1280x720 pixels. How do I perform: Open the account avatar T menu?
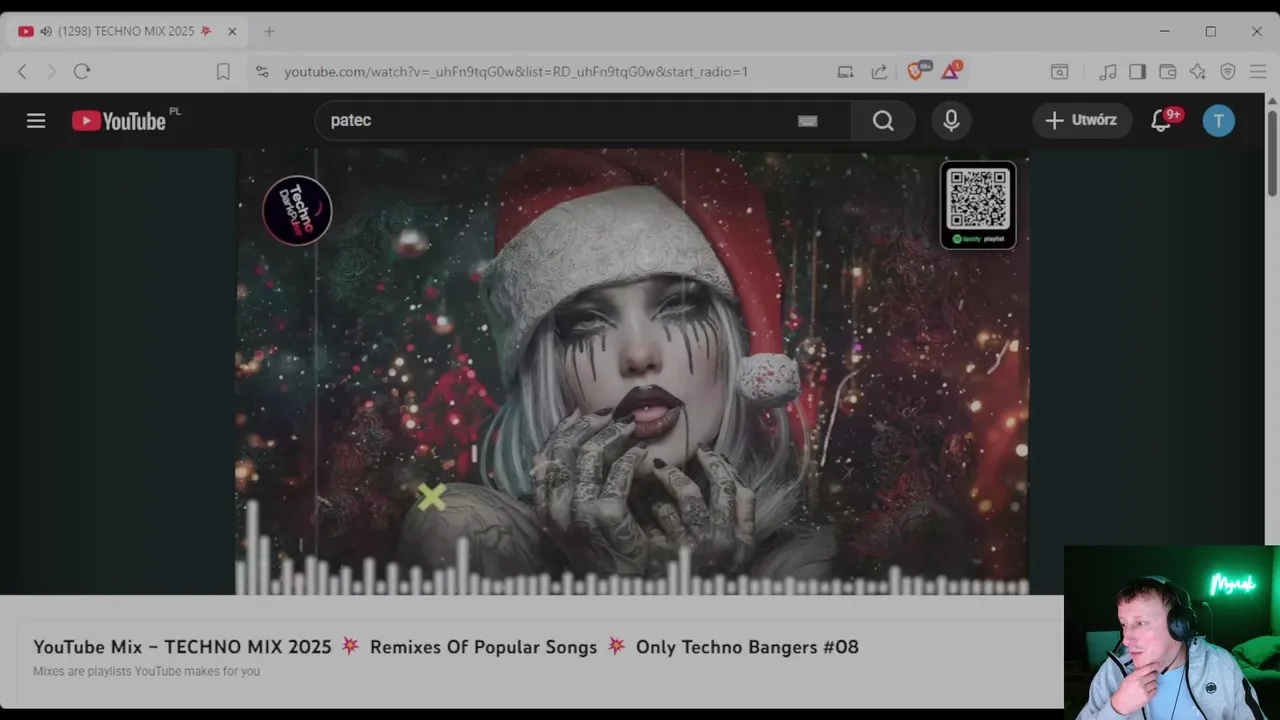pyautogui.click(x=1218, y=121)
